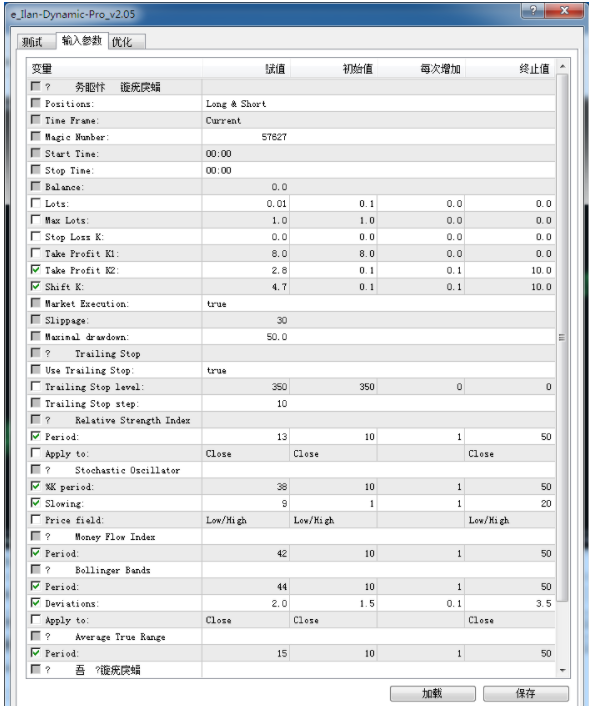Image resolution: width=589 pixels, height=706 pixels.
Task: Select Deviations end value 3.5
Action: tap(544, 603)
